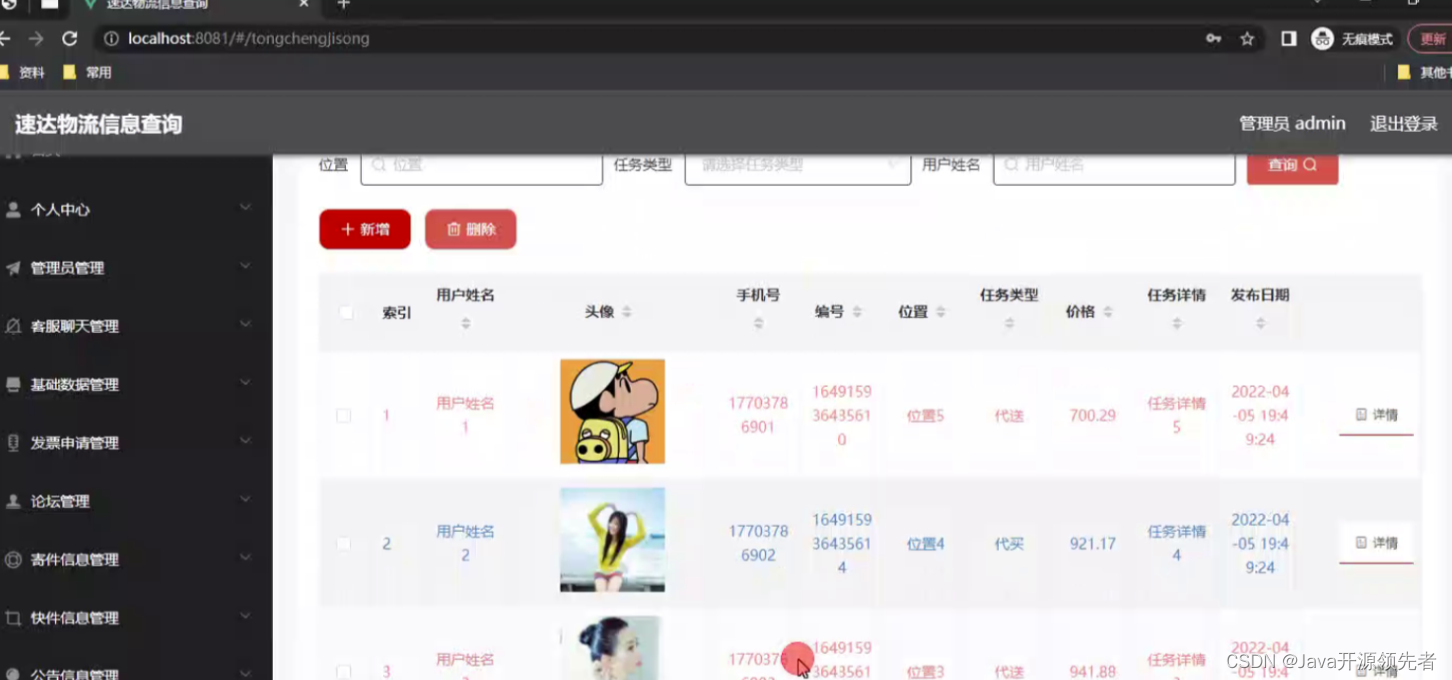Expand the 论坛管理 menu chevron
This screenshot has width=1452, height=680.
tap(245, 499)
